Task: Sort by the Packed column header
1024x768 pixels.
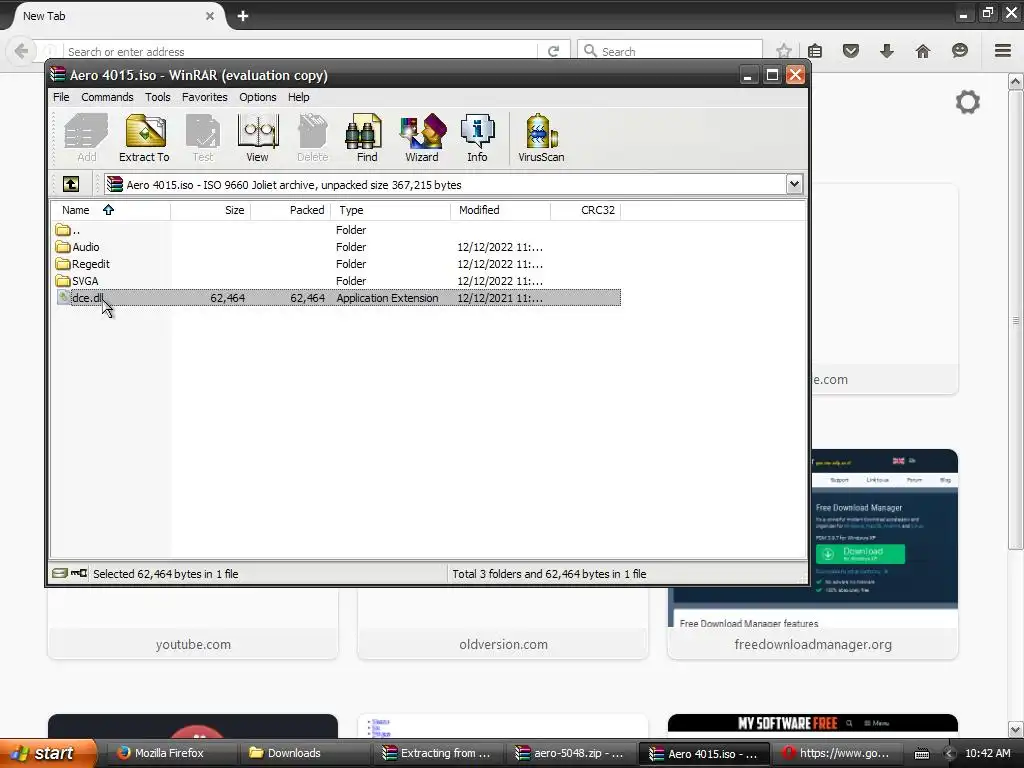Action: [291, 210]
